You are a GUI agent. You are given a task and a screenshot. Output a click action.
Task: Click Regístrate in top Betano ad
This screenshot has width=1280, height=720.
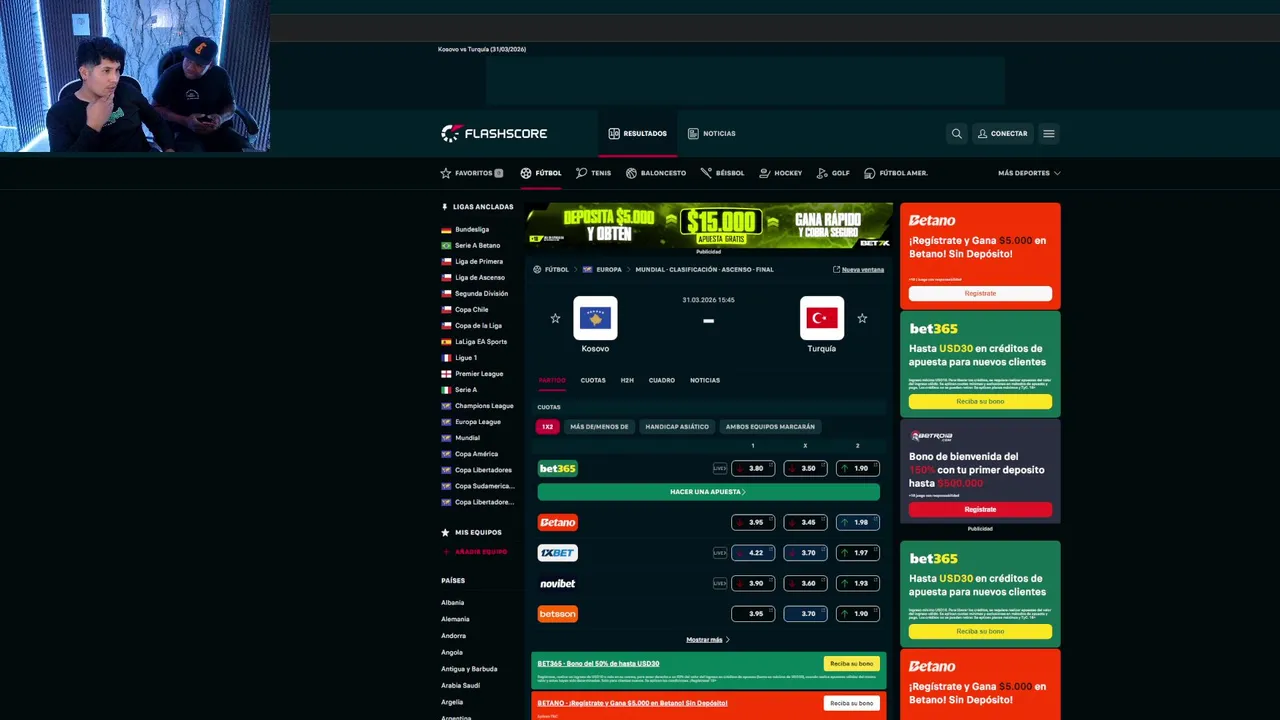(980, 294)
